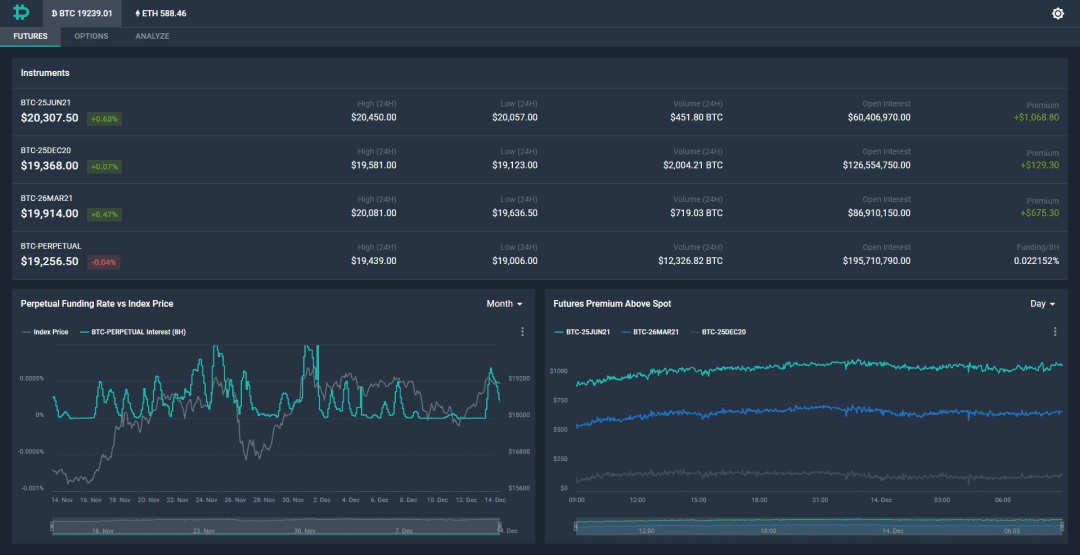
Task: Click right handle of funding chart navigator
Action: 500,526
